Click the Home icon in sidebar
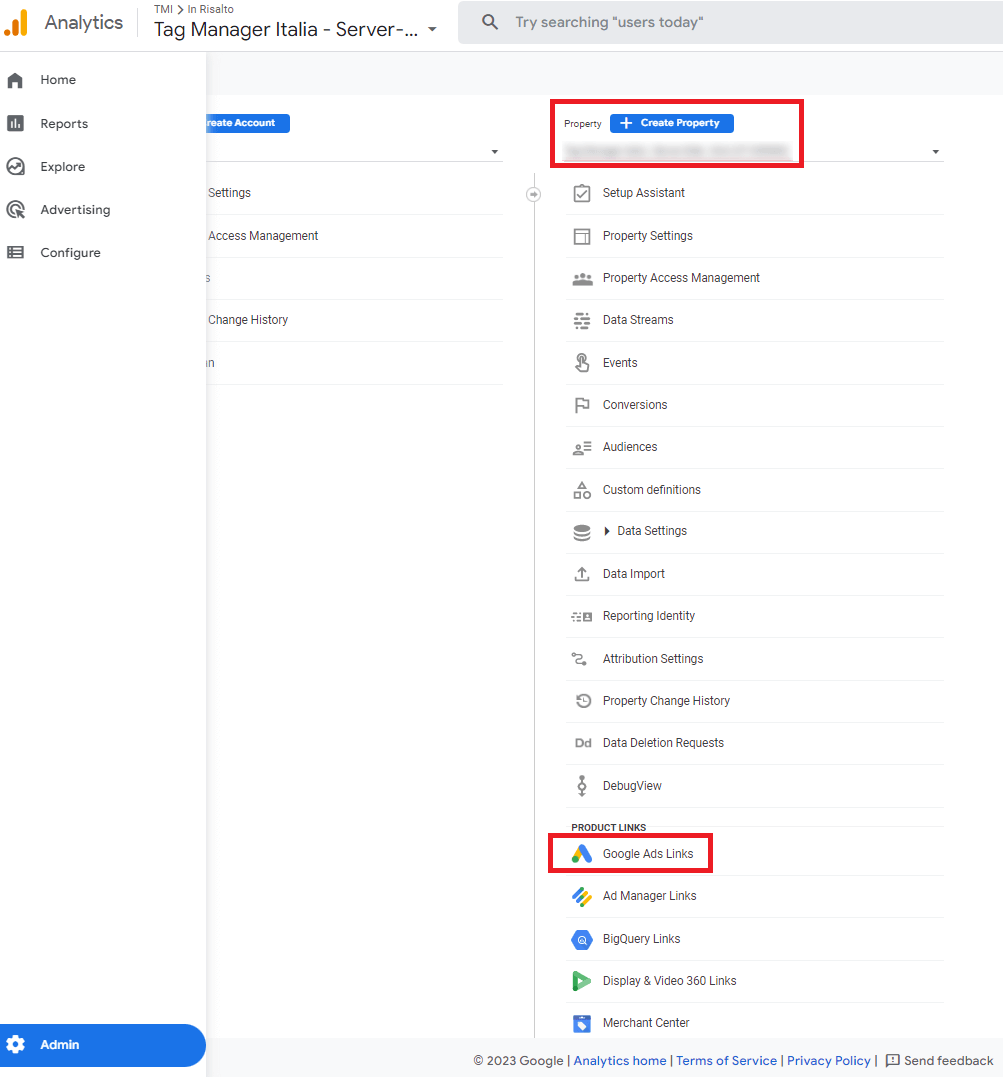The height and width of the screenshot is (1077, 1003). point(15,80)
